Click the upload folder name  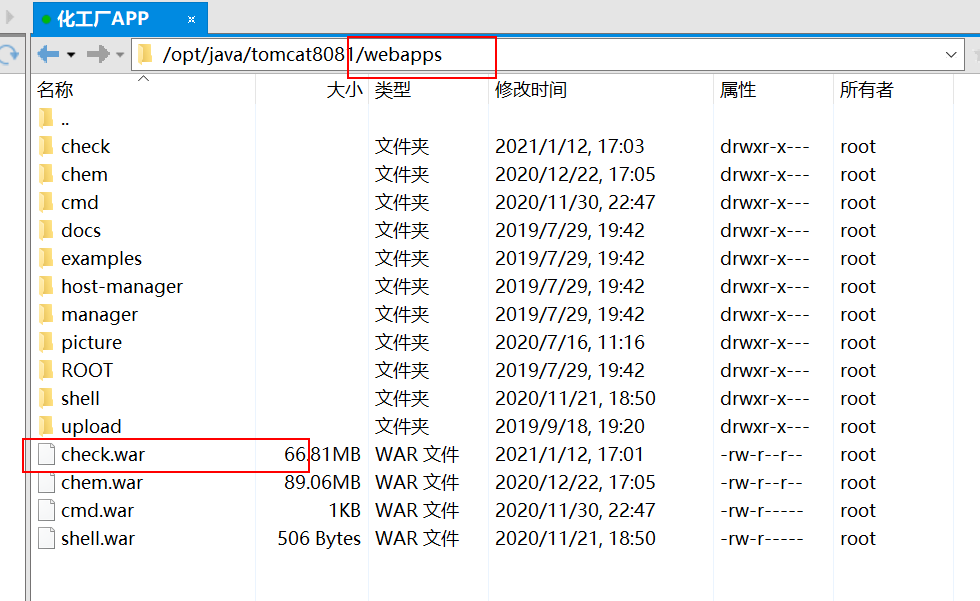(x=91, y=427)
